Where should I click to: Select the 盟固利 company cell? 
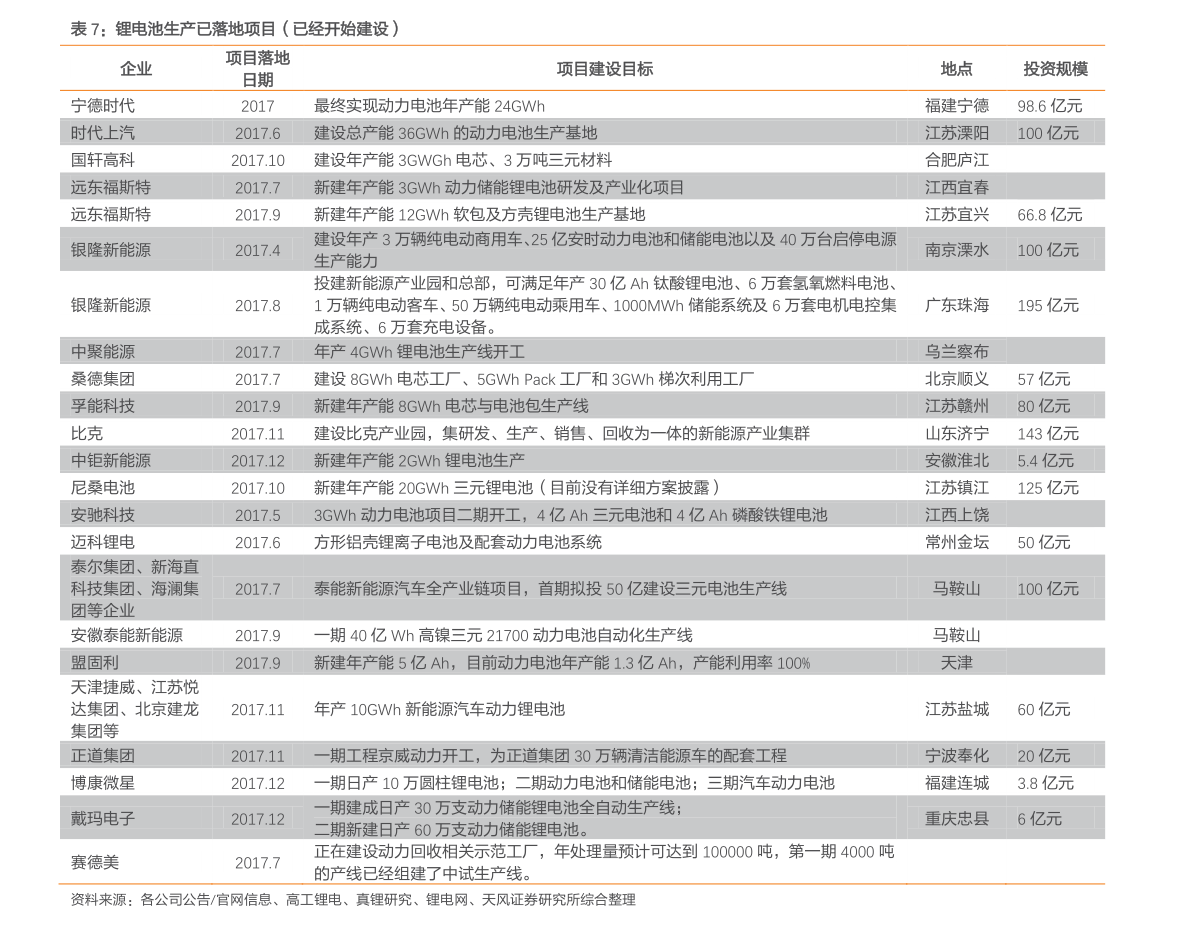click(x=95, y=663)
